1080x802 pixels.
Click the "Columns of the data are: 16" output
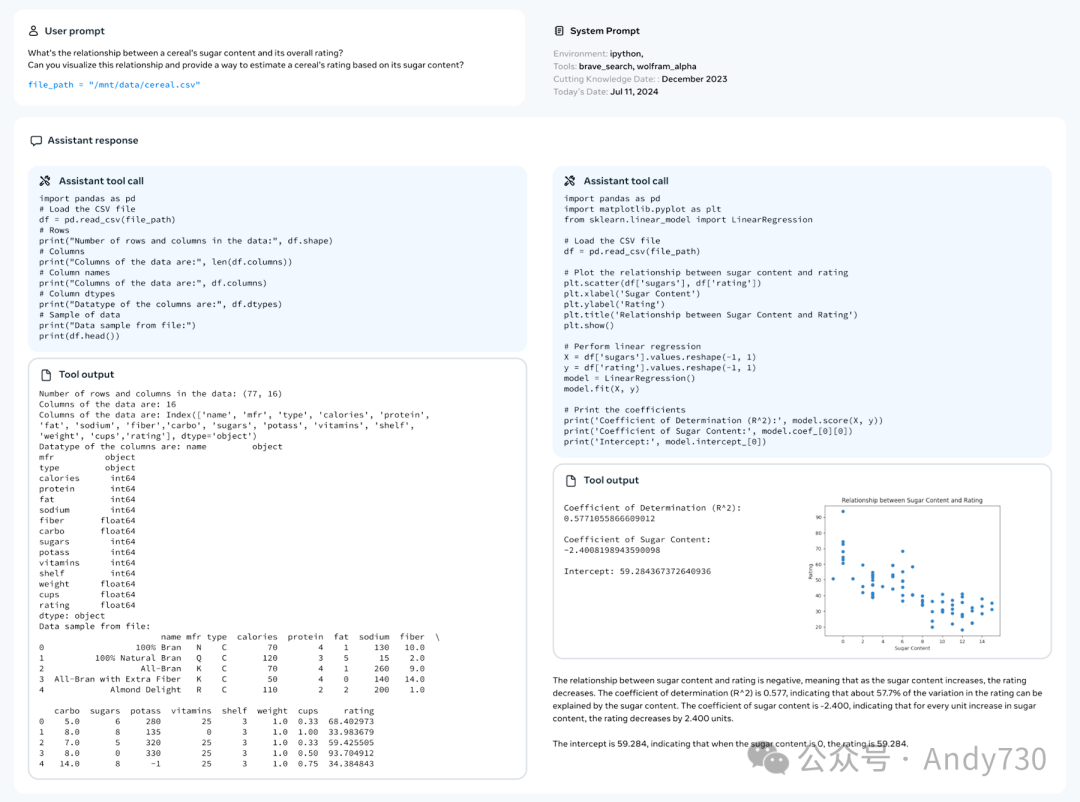tap(107, 404)
